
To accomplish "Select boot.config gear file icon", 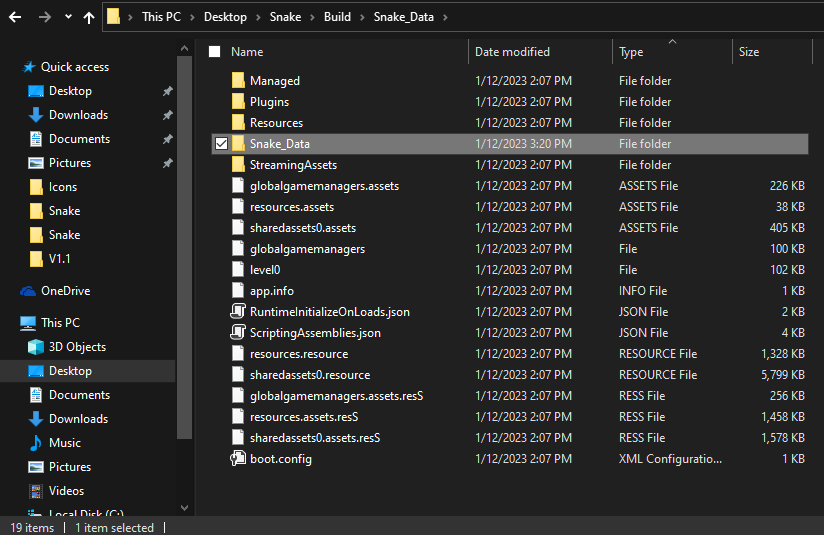I will pos(238,458).
